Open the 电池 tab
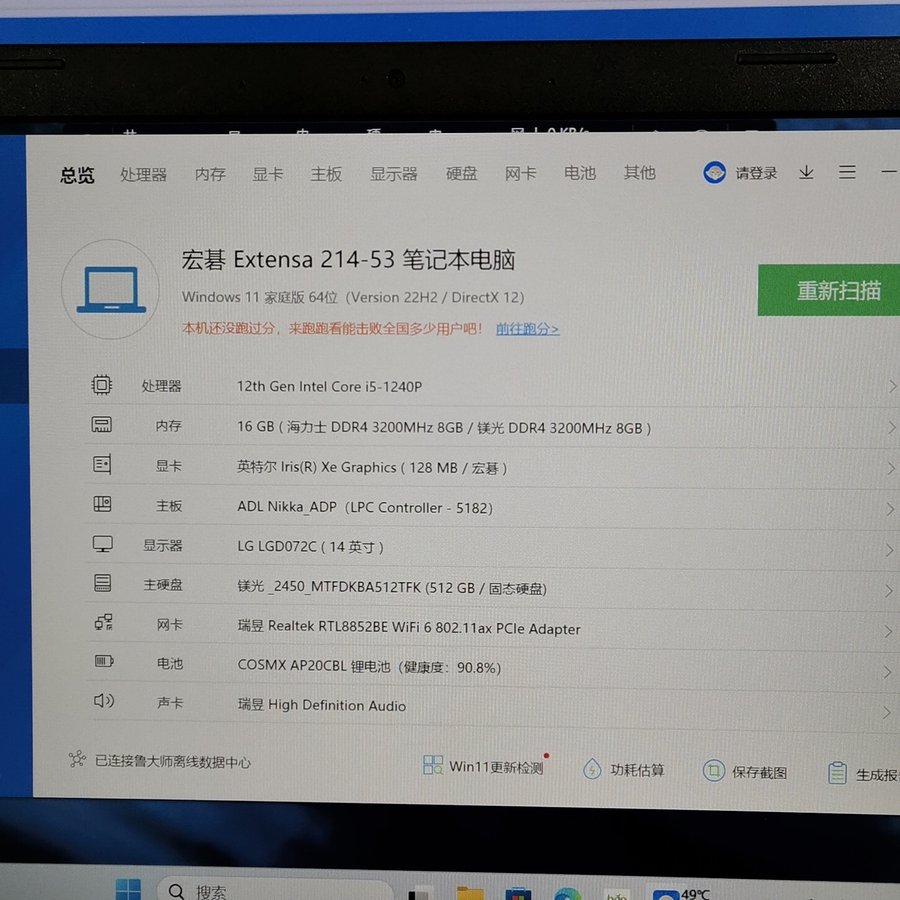Screen dimensions: 900x900 (580, 172)
